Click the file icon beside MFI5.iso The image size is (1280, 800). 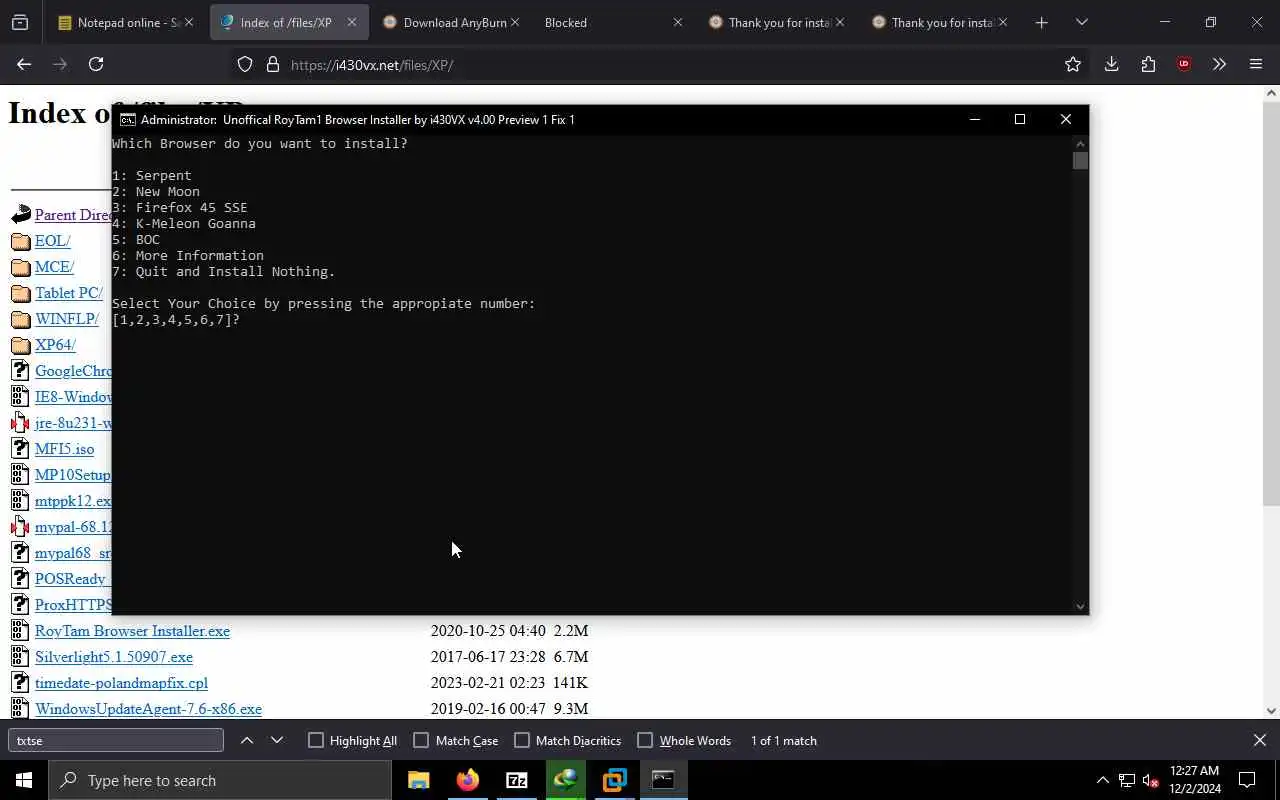click(x=20, y=449)
